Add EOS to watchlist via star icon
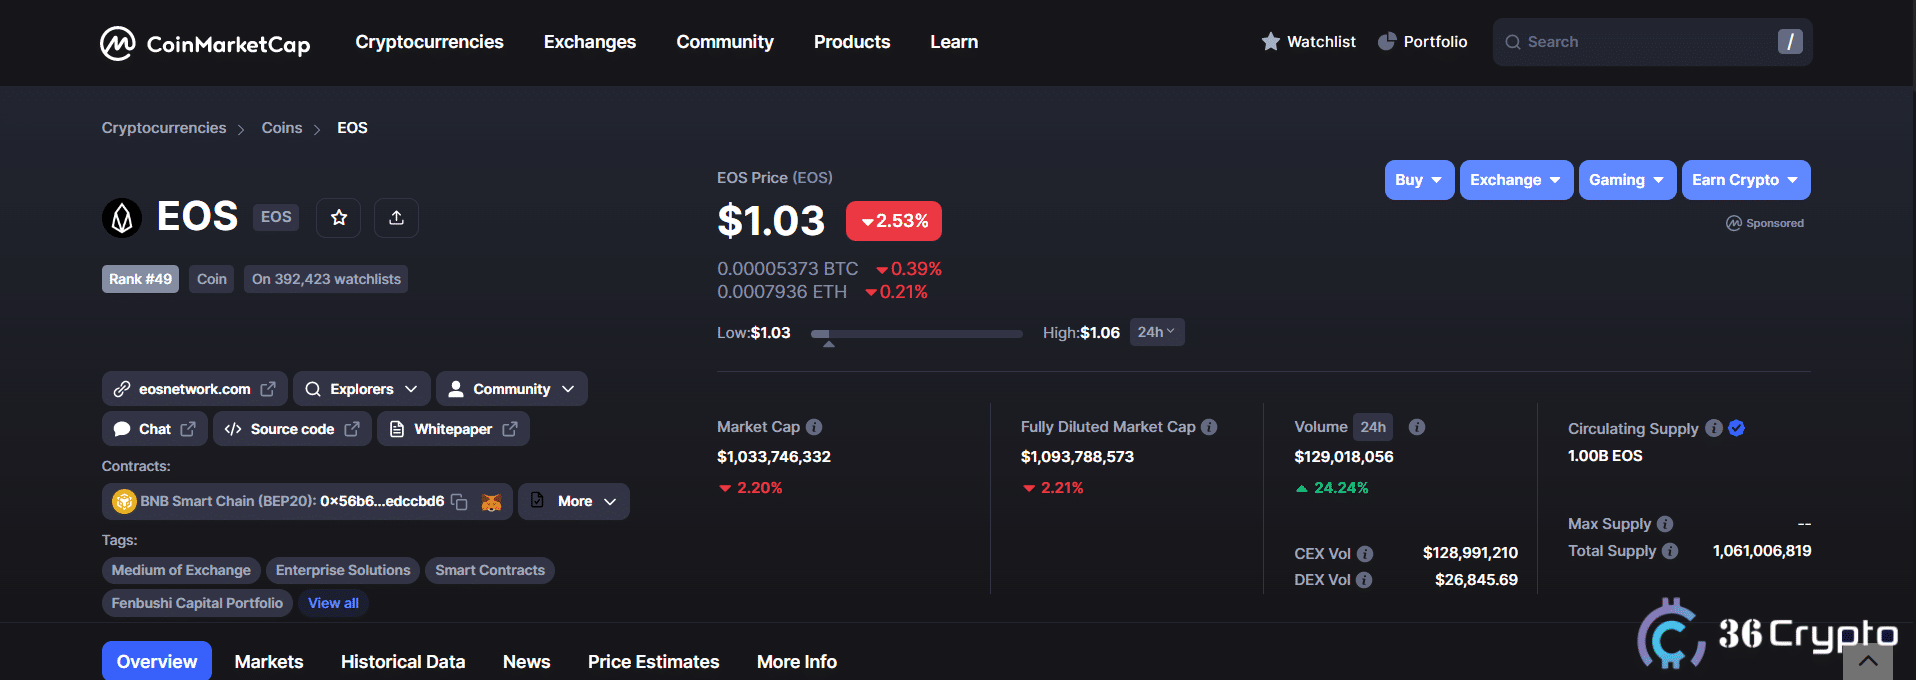The height and width of the screenshot is (680, 1916). 339,217
